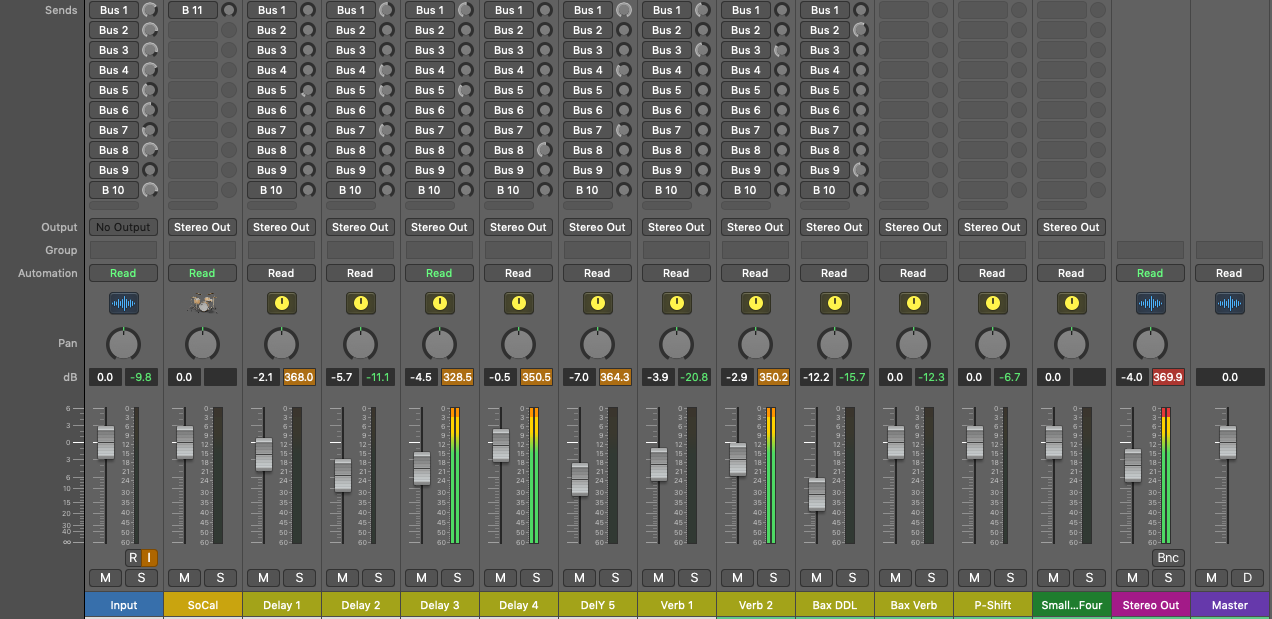
Task: Open the No Output selector on the Input channel
Action: pos(123,227)
